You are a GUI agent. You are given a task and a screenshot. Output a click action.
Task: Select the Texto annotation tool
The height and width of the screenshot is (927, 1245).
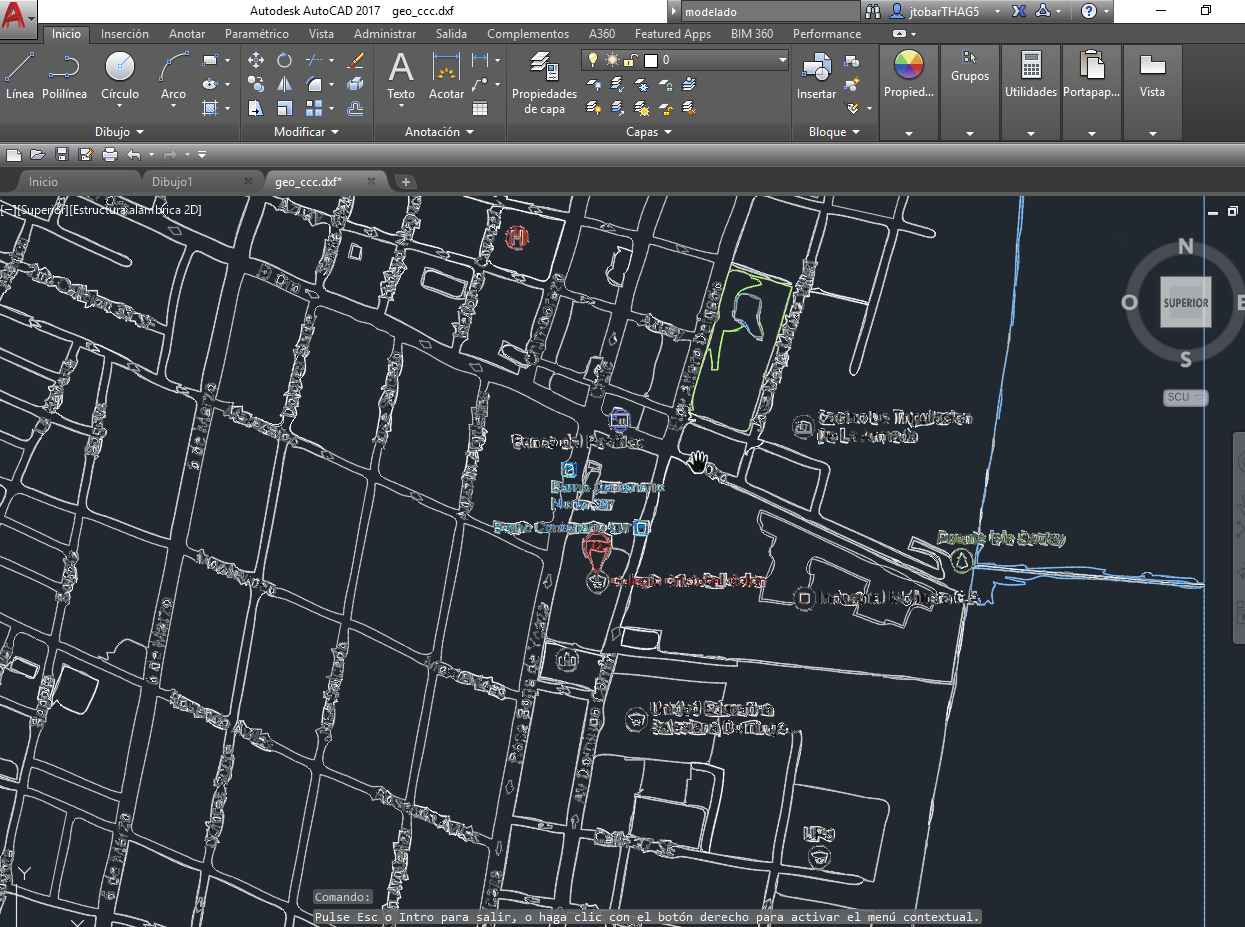point(401,76)
